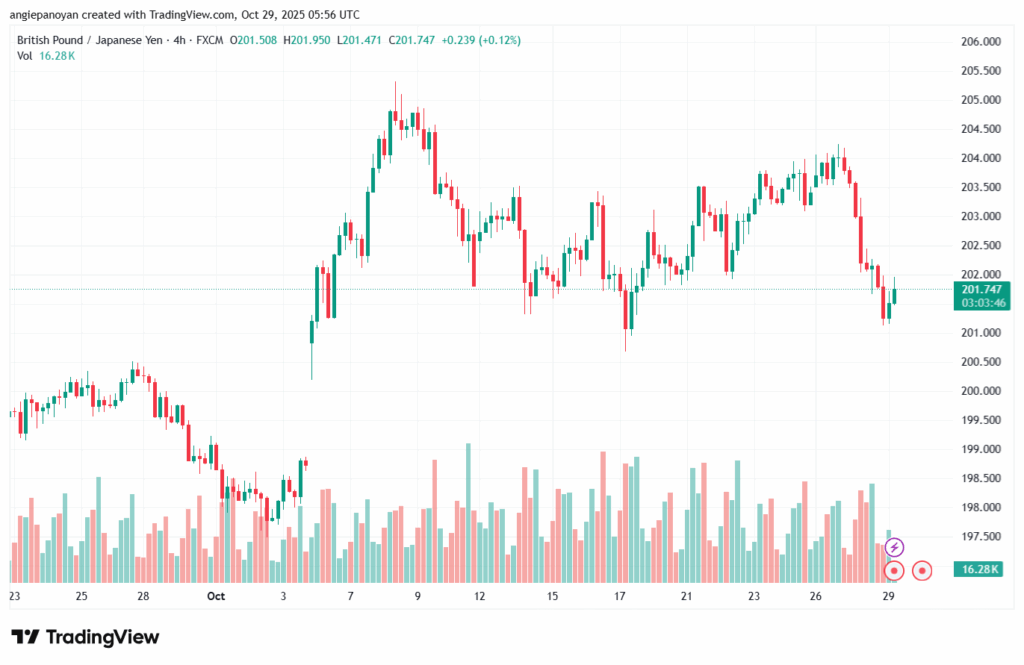This screenshot has width=1024, height=665.
Task: Open the rightmost red event marker
Action: click(x=923, y=571)
